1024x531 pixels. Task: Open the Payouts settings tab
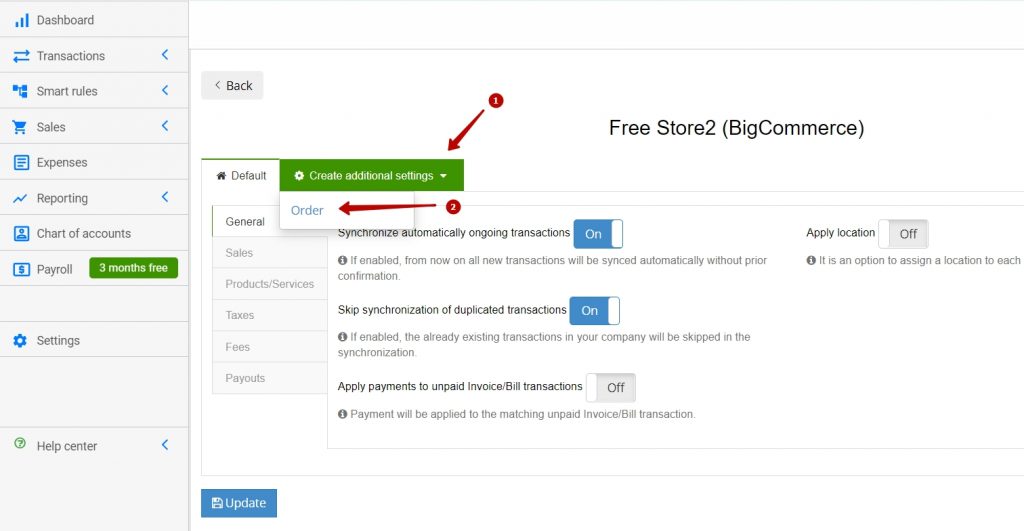[269, 378]
